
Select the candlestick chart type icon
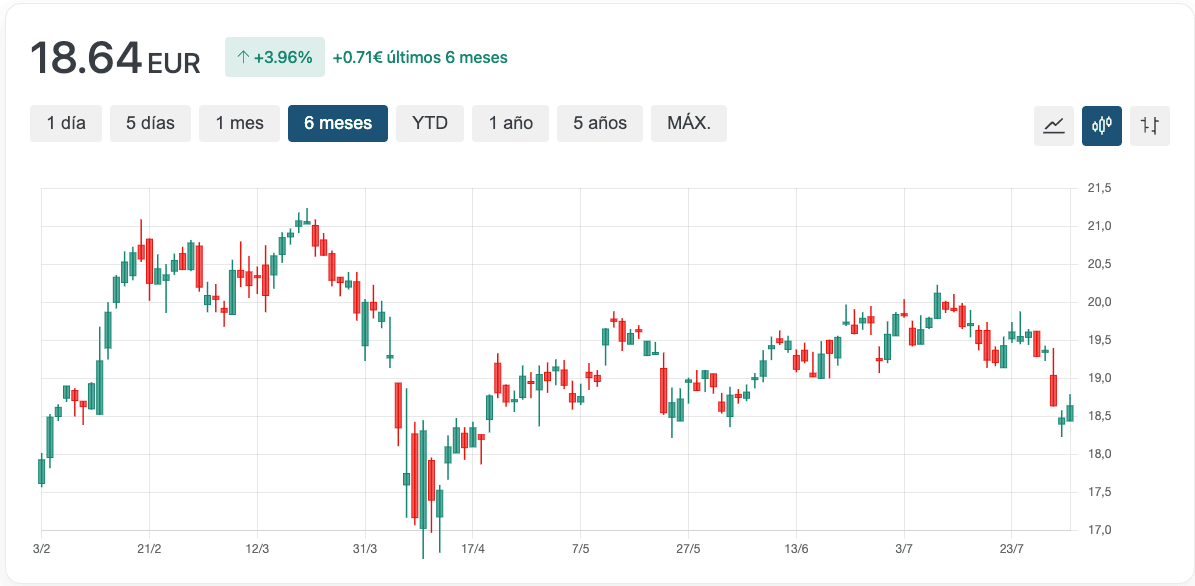tap(1101, 126)
